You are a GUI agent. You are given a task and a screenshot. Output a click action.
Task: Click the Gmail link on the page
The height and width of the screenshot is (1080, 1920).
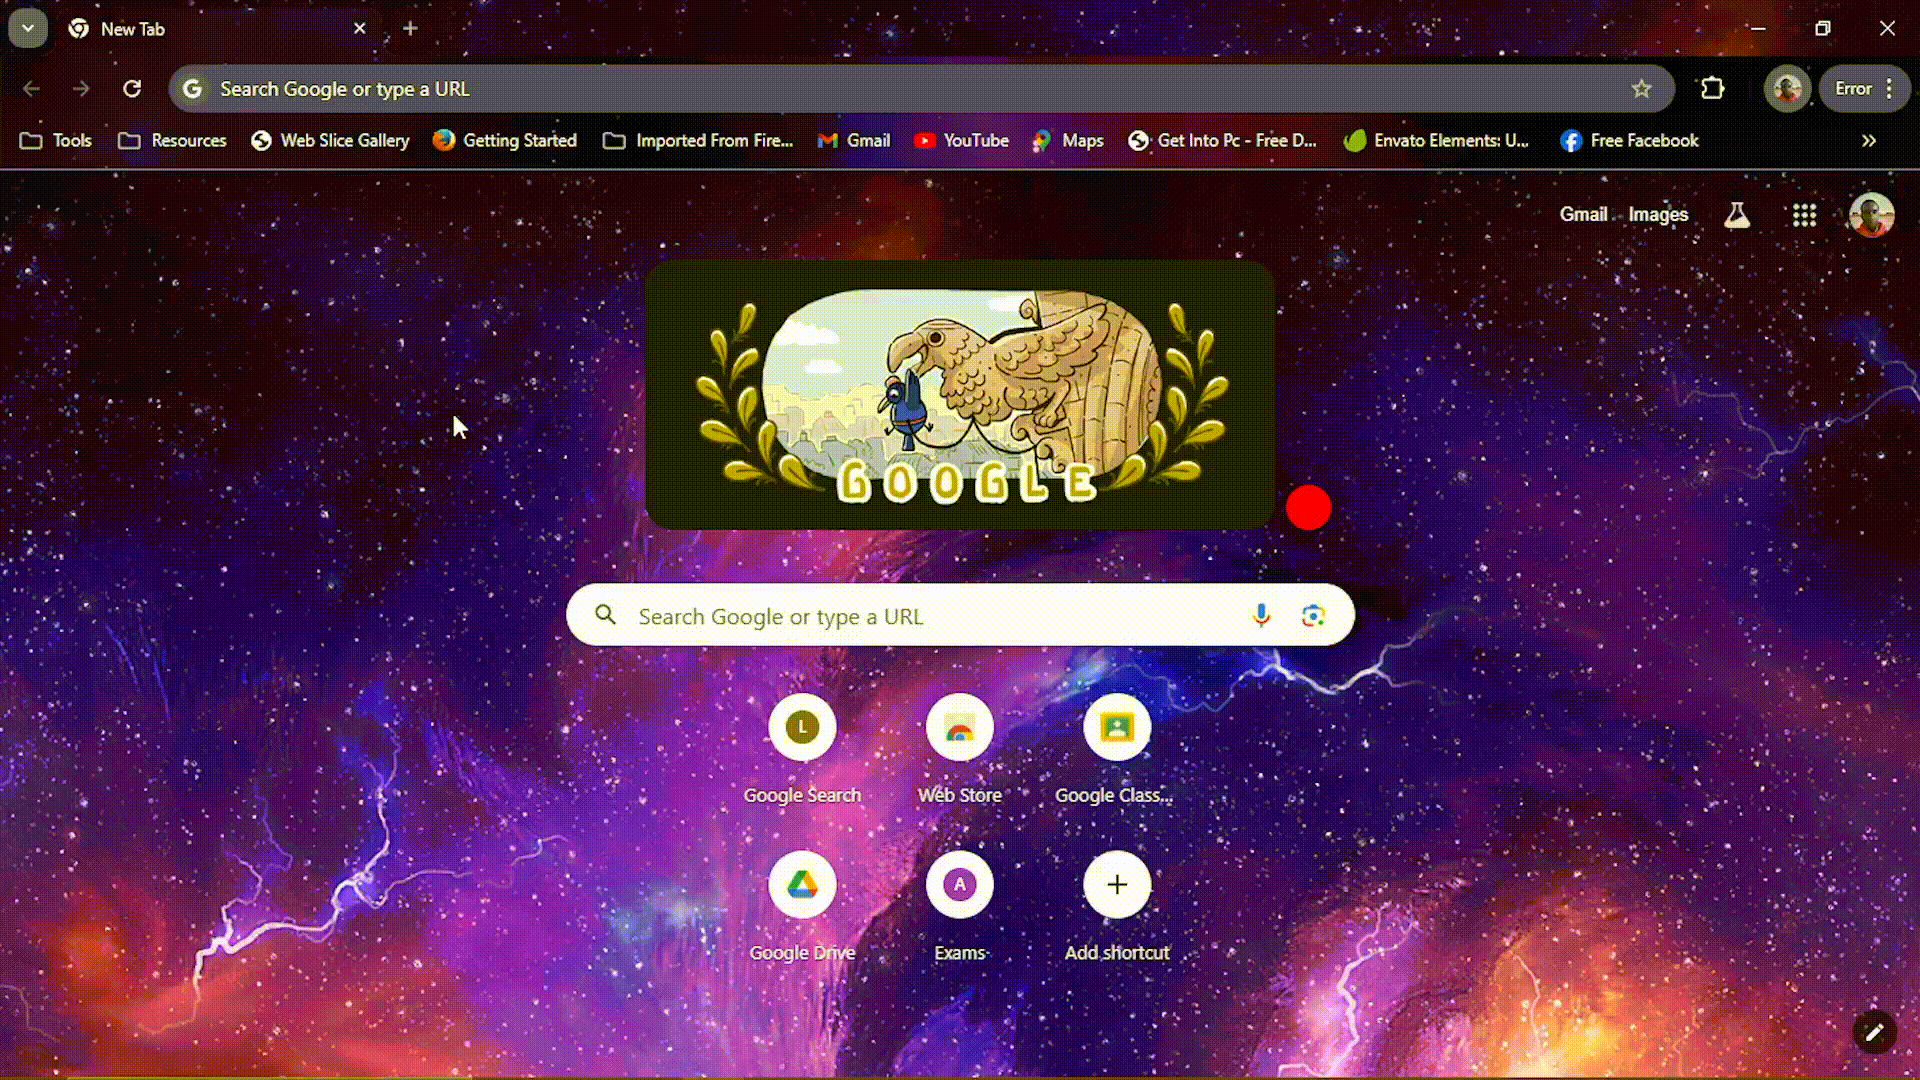1583,215
